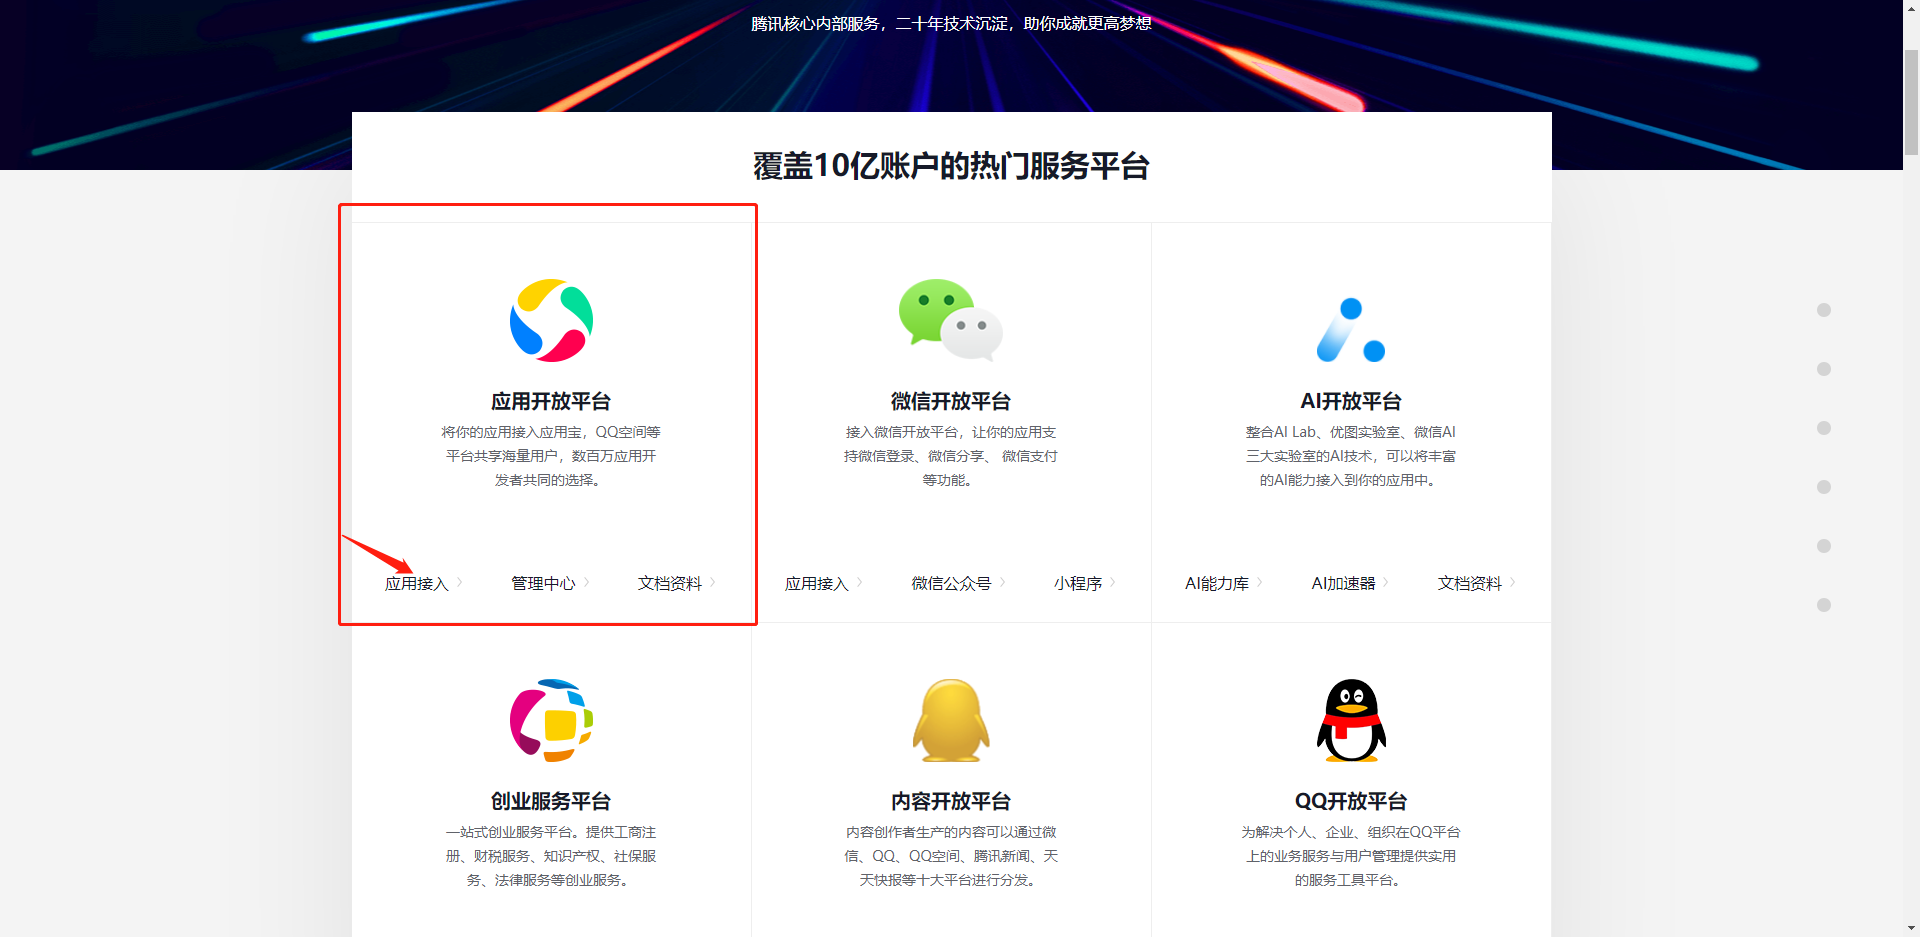
Task: Click the vertical scrollbar thumb
Action: pyautogui.click(x=1911, y=102)
